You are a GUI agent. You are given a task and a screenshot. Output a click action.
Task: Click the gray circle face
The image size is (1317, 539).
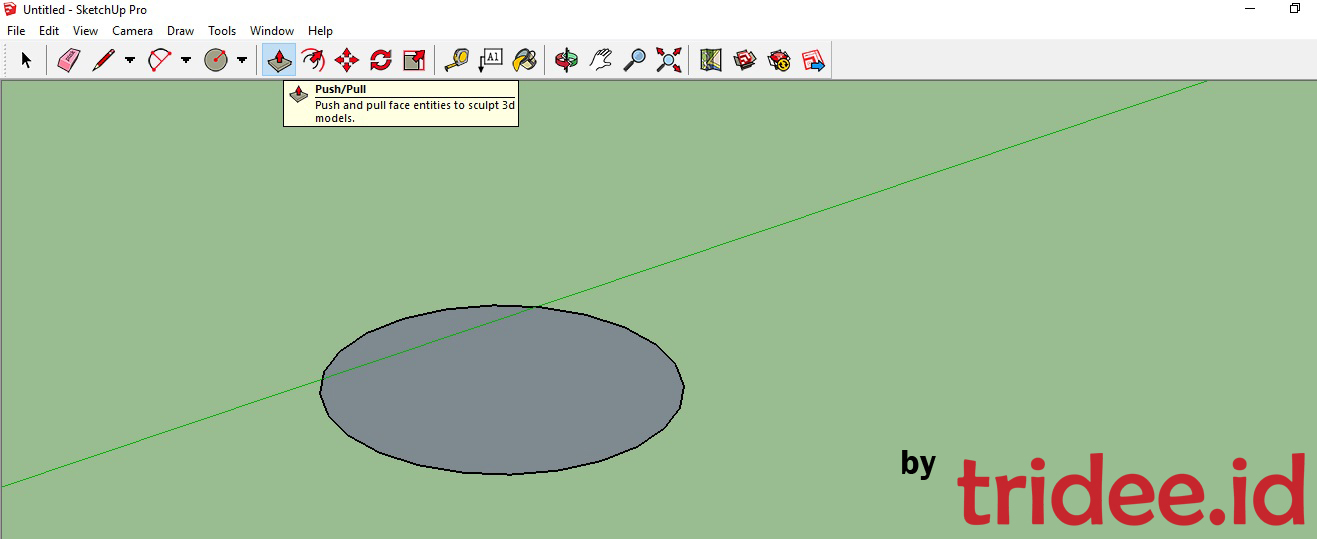click(x=502, y=390)
